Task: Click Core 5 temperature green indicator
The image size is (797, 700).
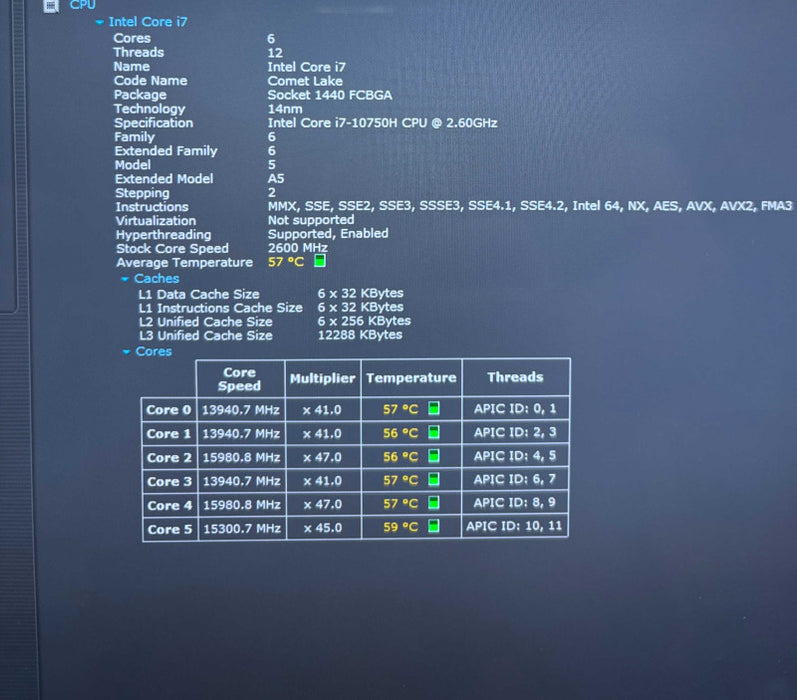Action: [x=434, y=526]
